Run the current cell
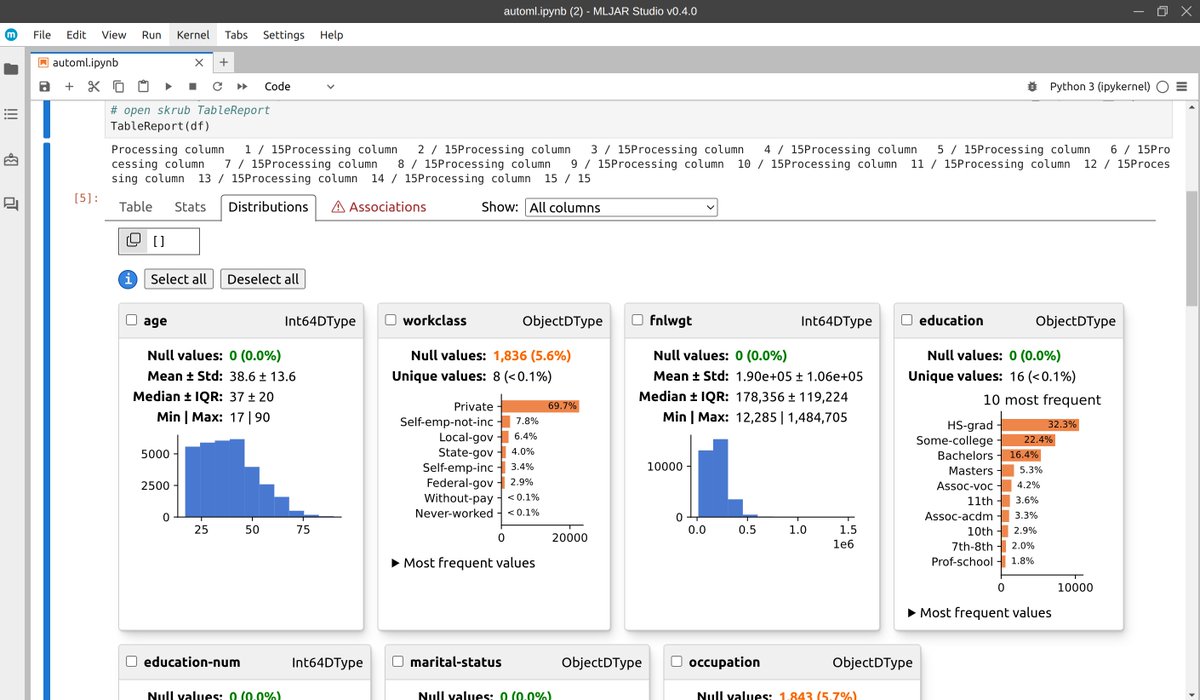 pos(167,86)
